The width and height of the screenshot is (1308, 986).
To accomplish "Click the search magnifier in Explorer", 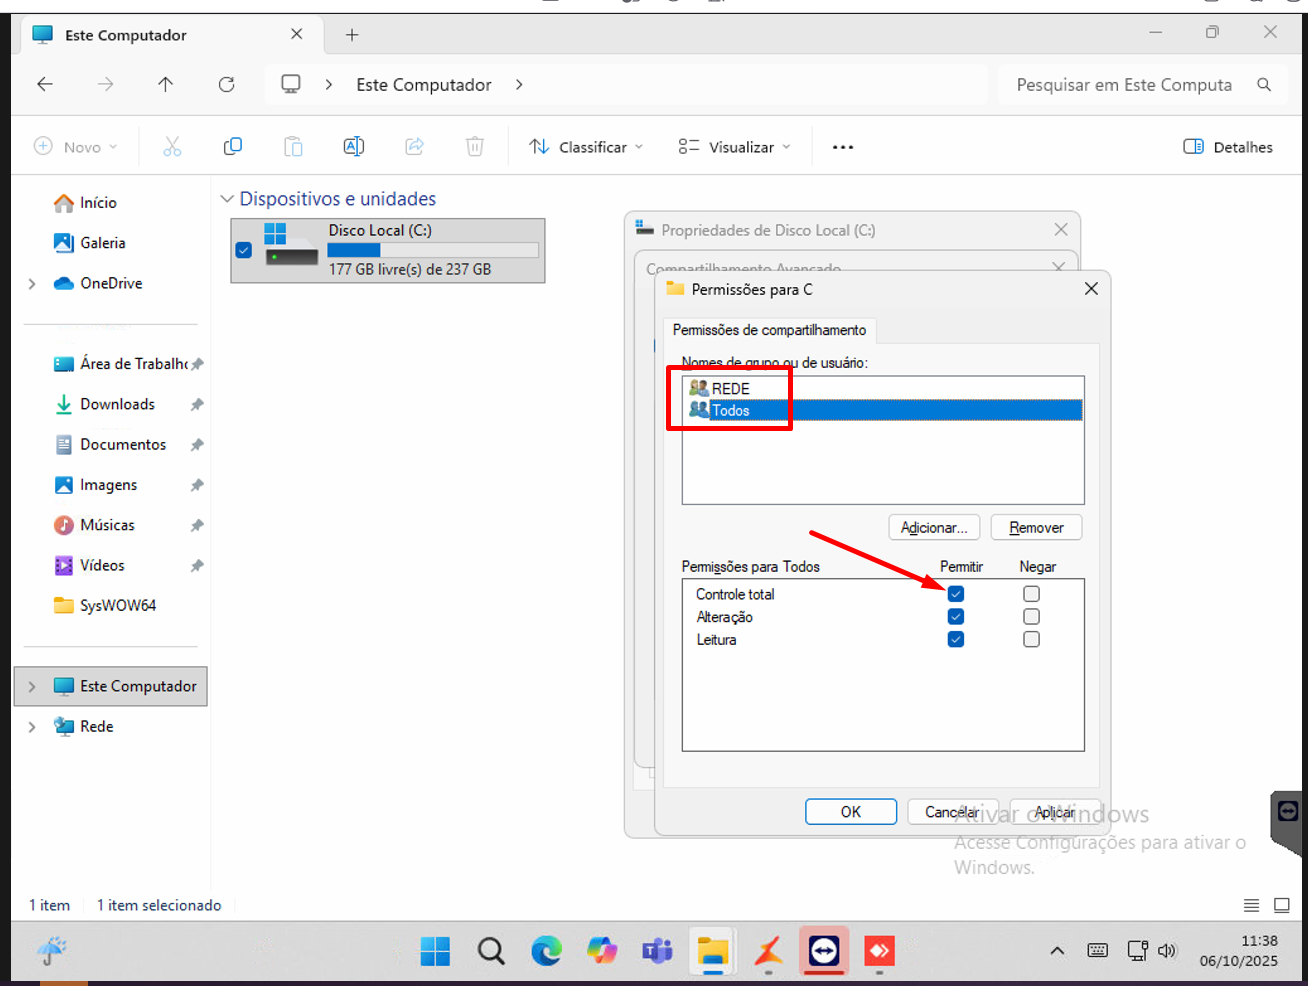I will [1264, 85].
